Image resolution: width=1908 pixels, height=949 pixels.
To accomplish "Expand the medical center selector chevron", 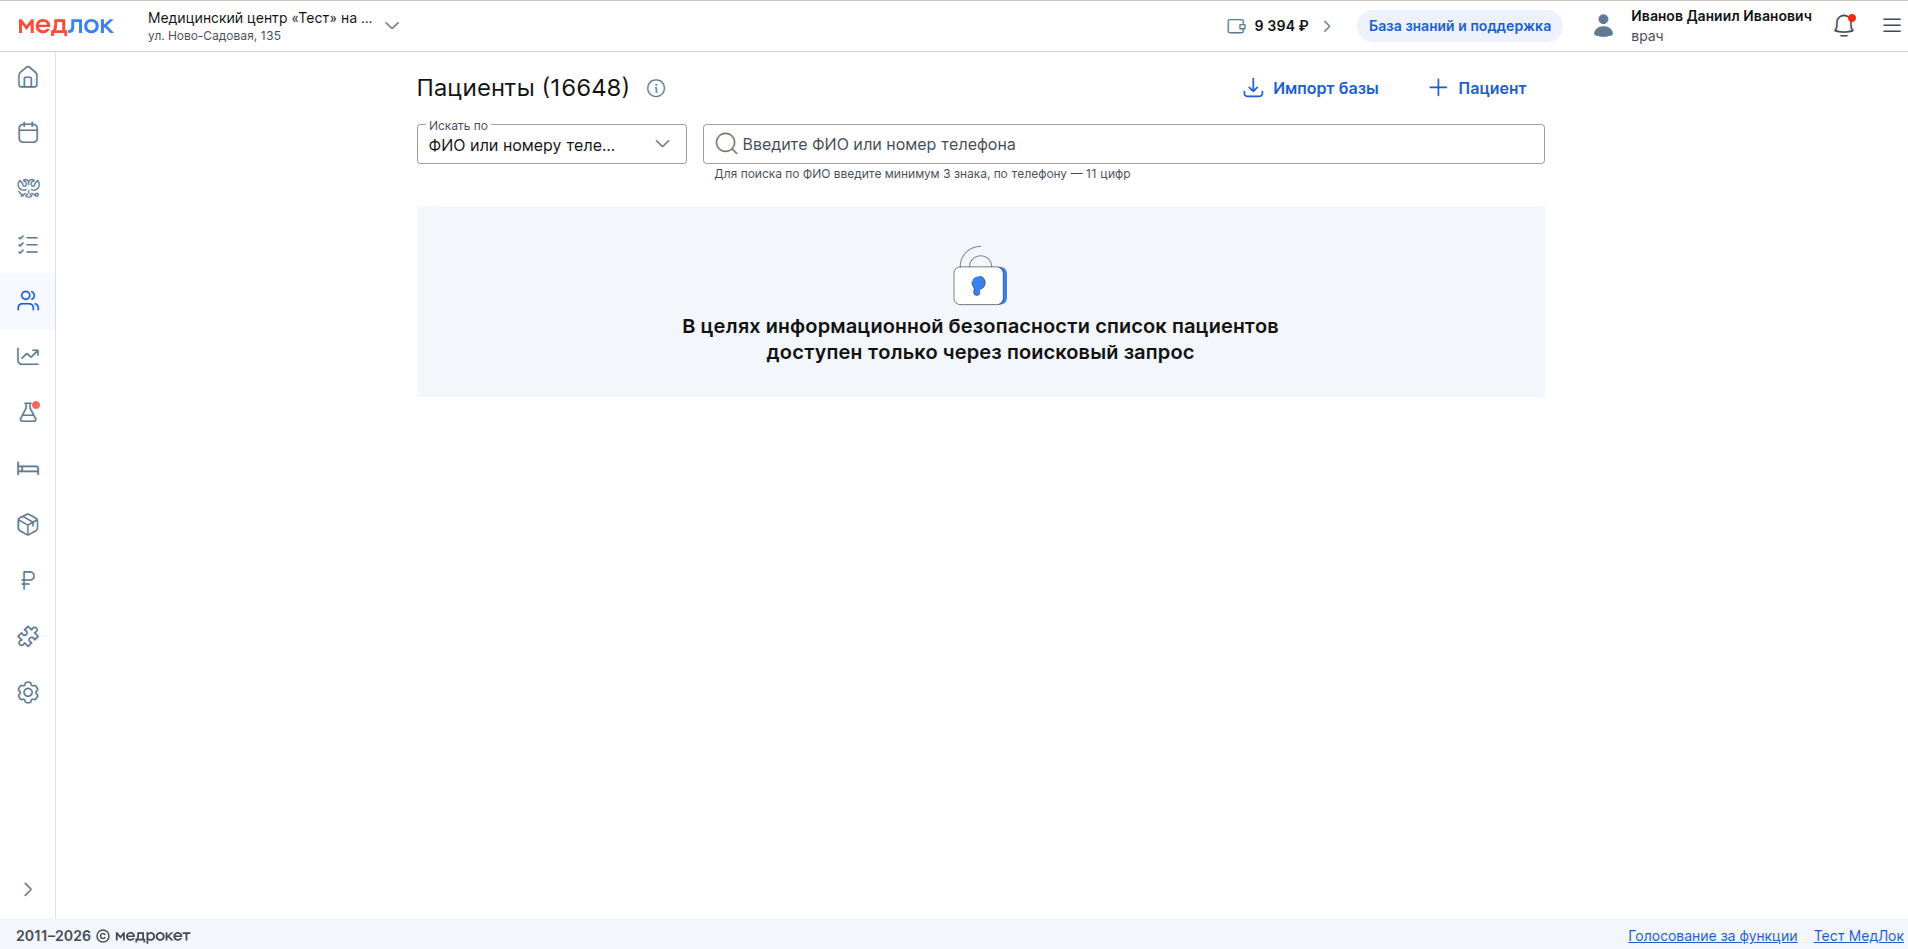I will pos(392,26).
